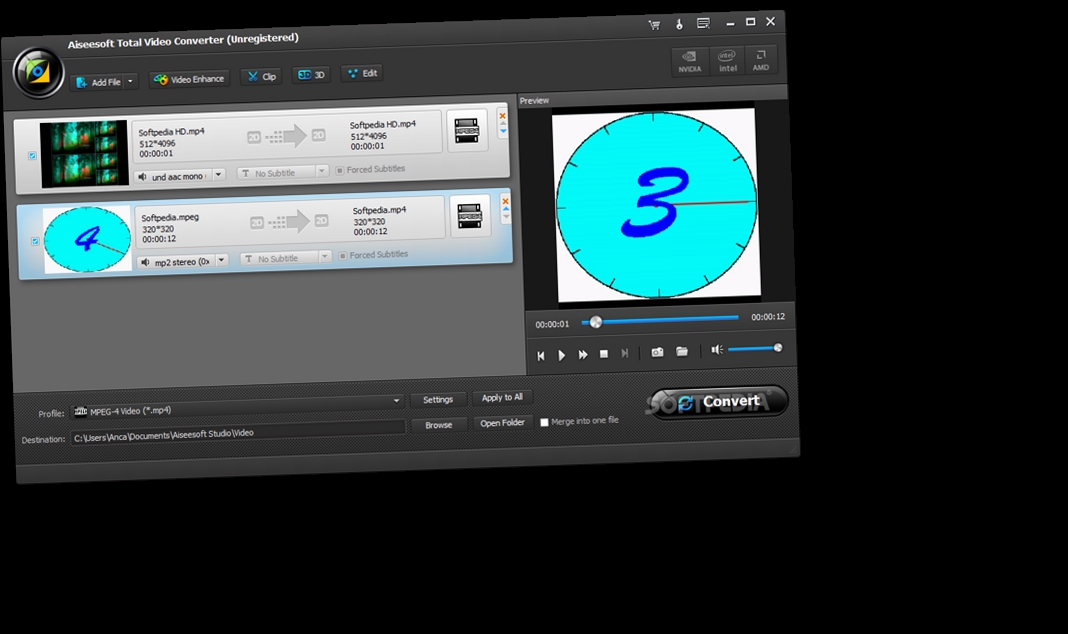Enable Merge into one file checkbox

coord(544,422)
